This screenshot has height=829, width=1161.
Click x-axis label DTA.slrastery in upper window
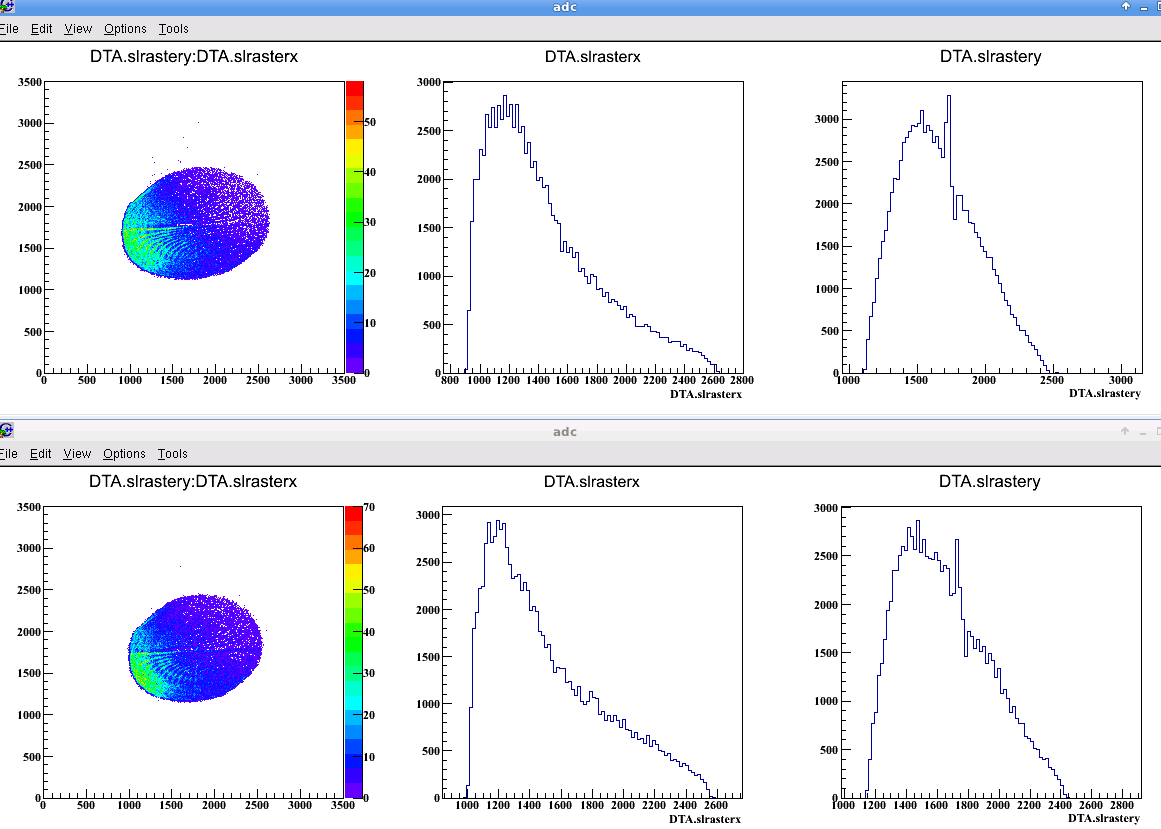coord(1105,393)
